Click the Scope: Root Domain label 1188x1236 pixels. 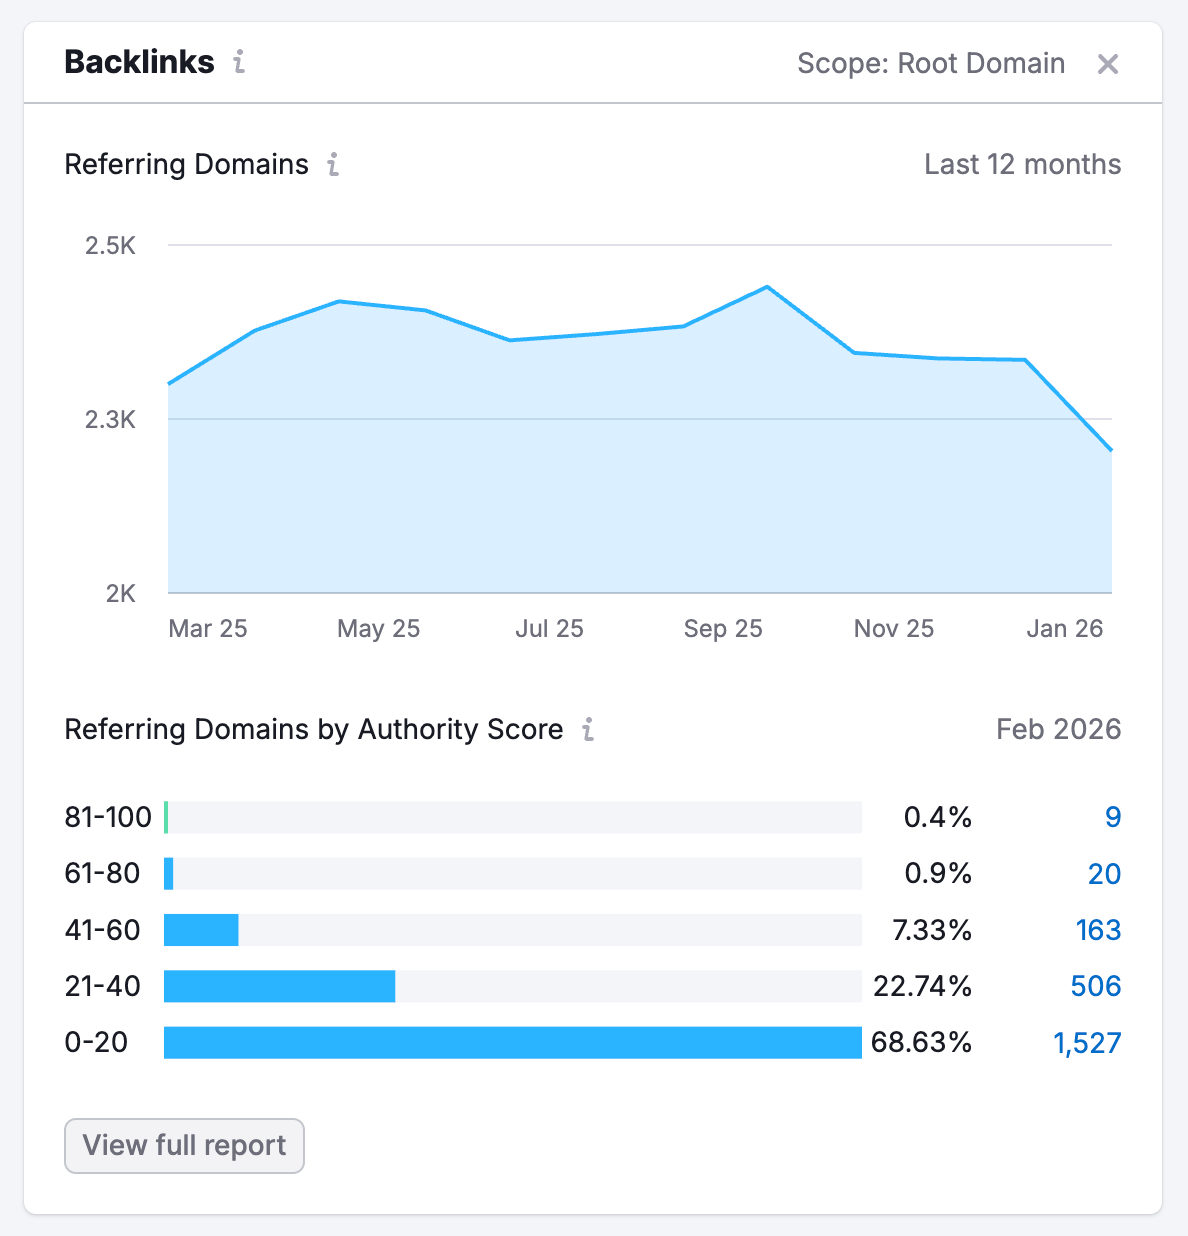click(x=930, y=63)
